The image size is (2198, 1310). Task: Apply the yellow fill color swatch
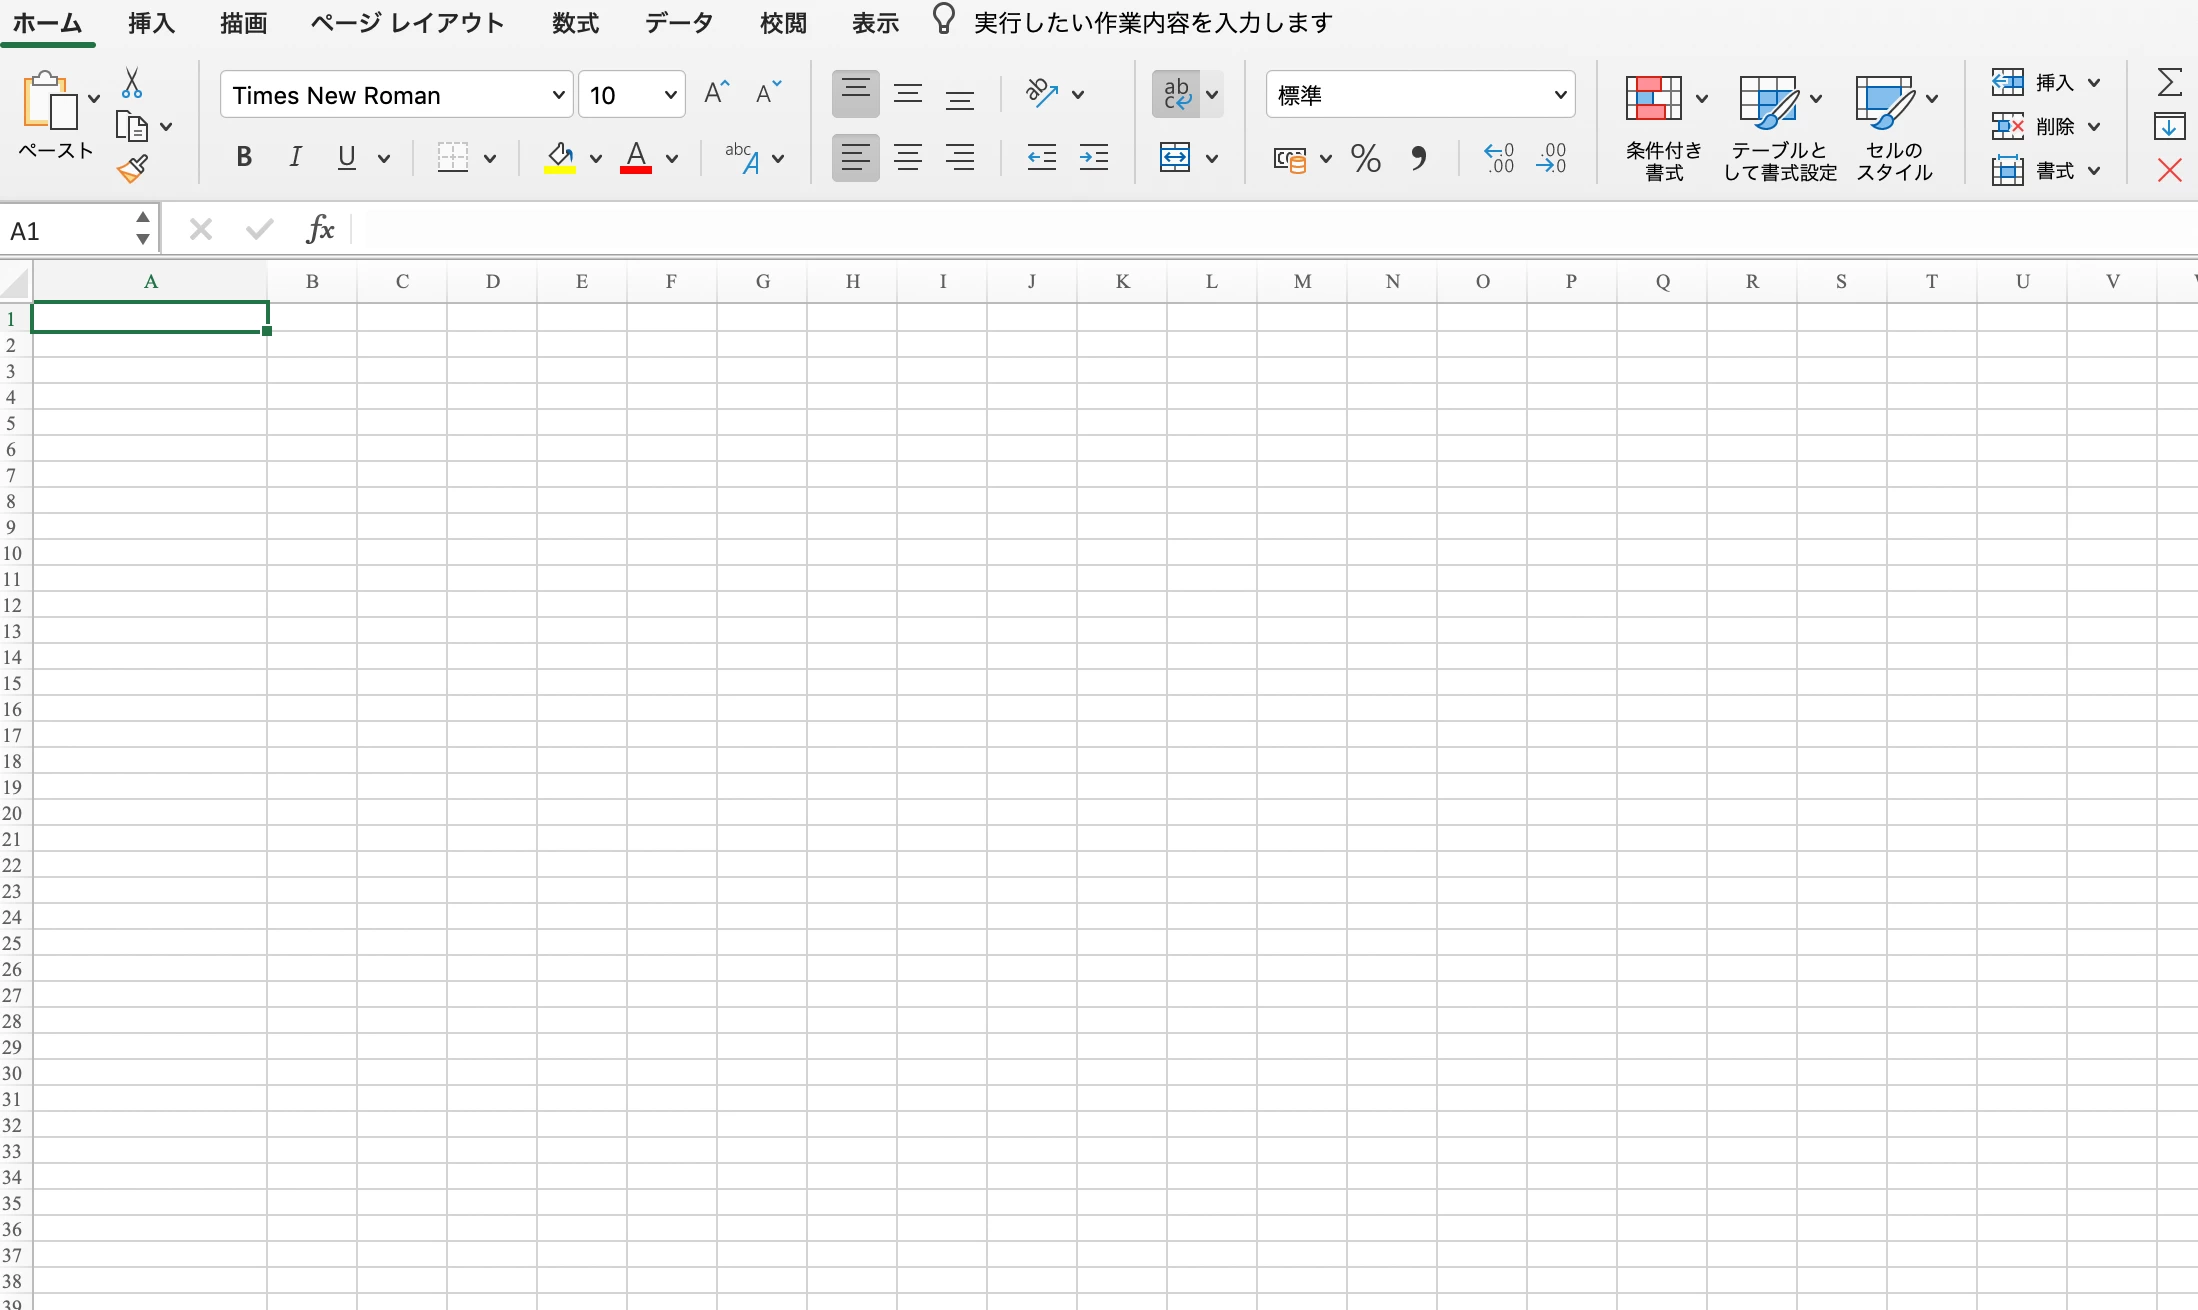coord(560,157)
